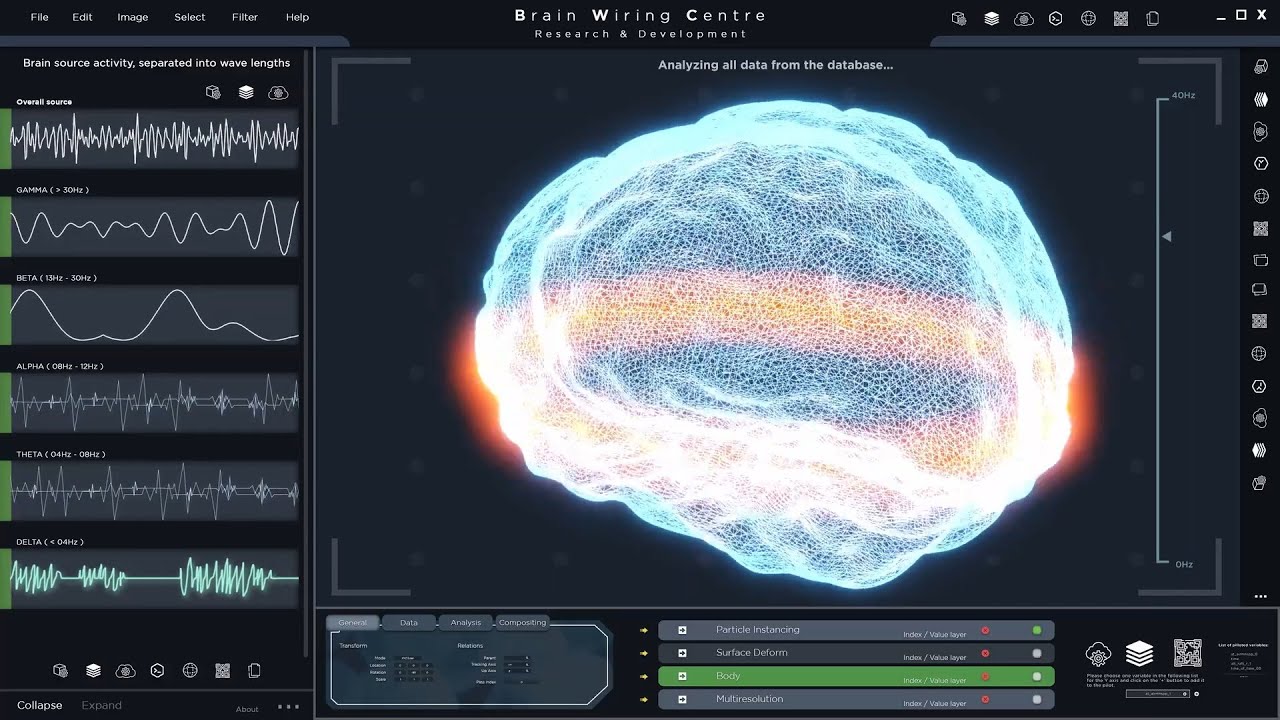This screenshot has height=720, width=1280.
Task: Open the Image menu
Action: 133,17
